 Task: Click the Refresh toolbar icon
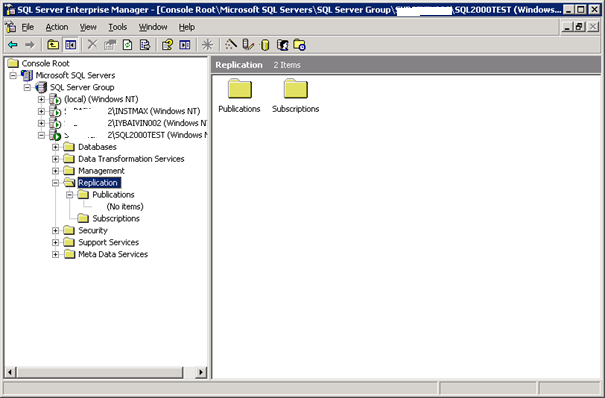coord(127,45)
